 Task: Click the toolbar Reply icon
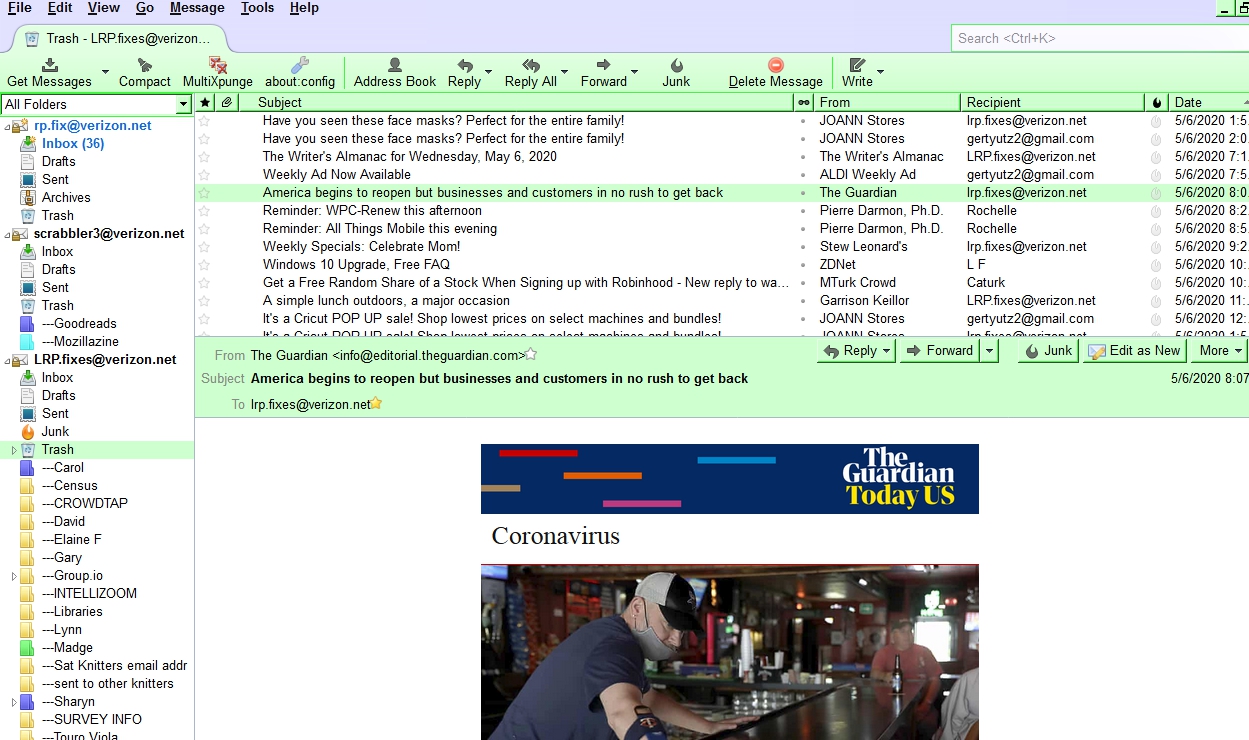464,65
